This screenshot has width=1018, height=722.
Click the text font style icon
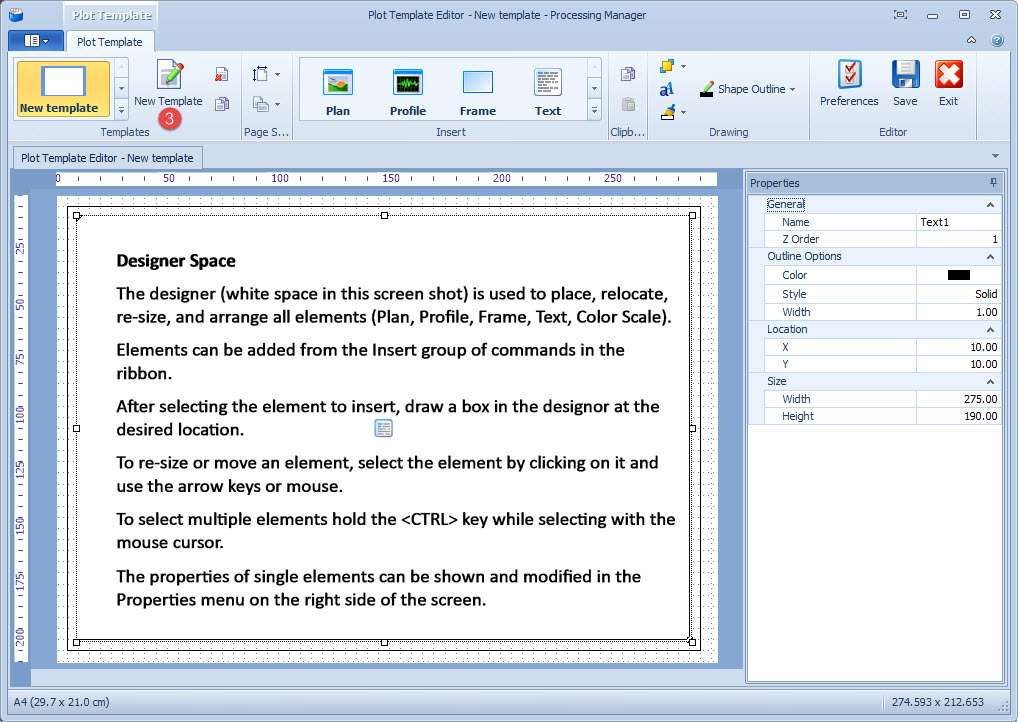(667, 90)
